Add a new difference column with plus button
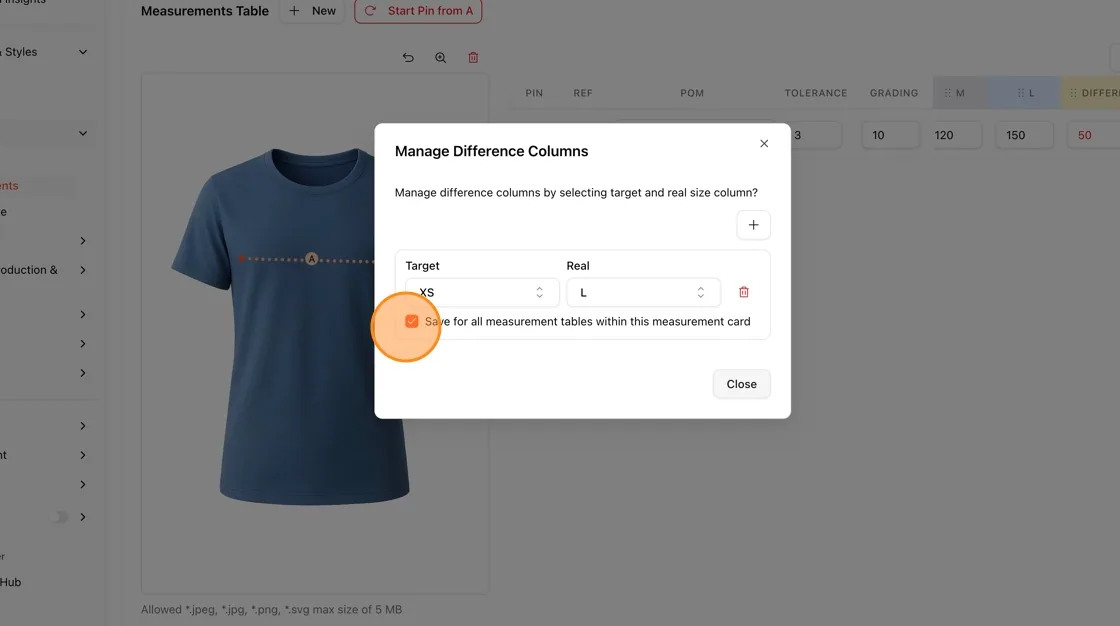 point(753,225)
